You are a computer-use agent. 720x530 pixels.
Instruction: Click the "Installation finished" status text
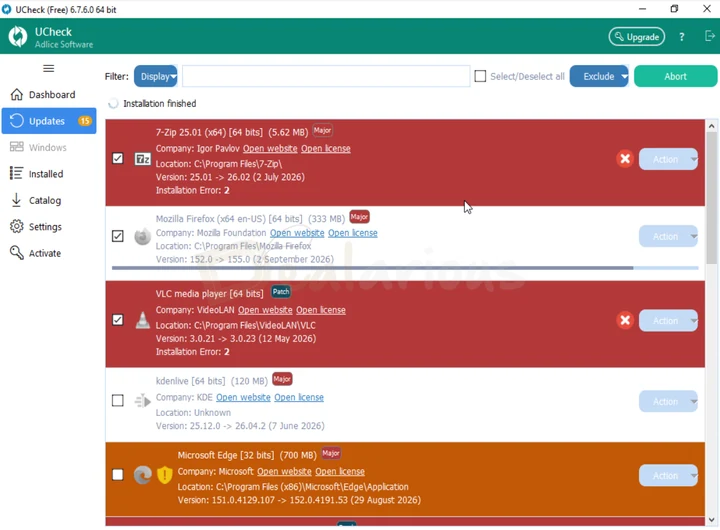[x=160, y=104]
